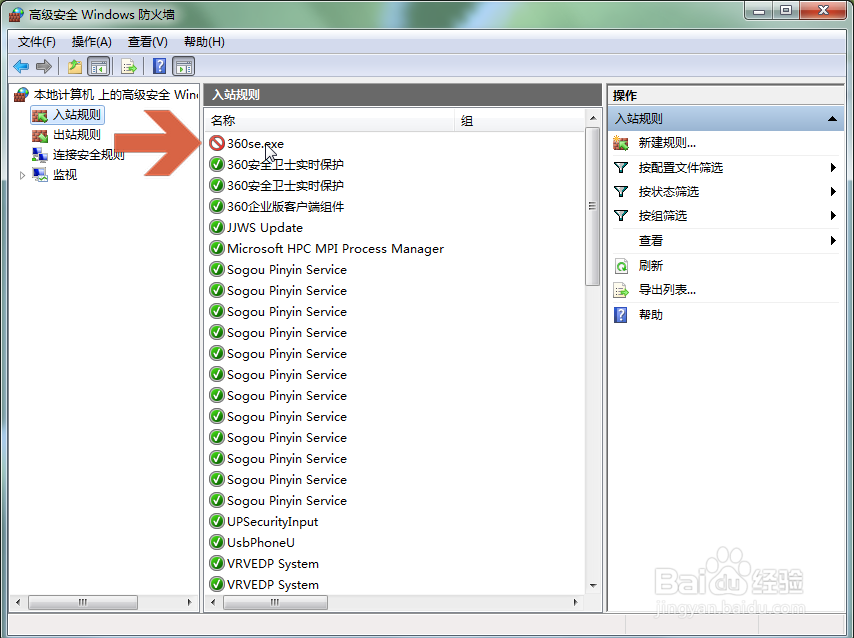Click the blocked icon beside 360se.exe

pyautogui.click(x=217, y=143)
